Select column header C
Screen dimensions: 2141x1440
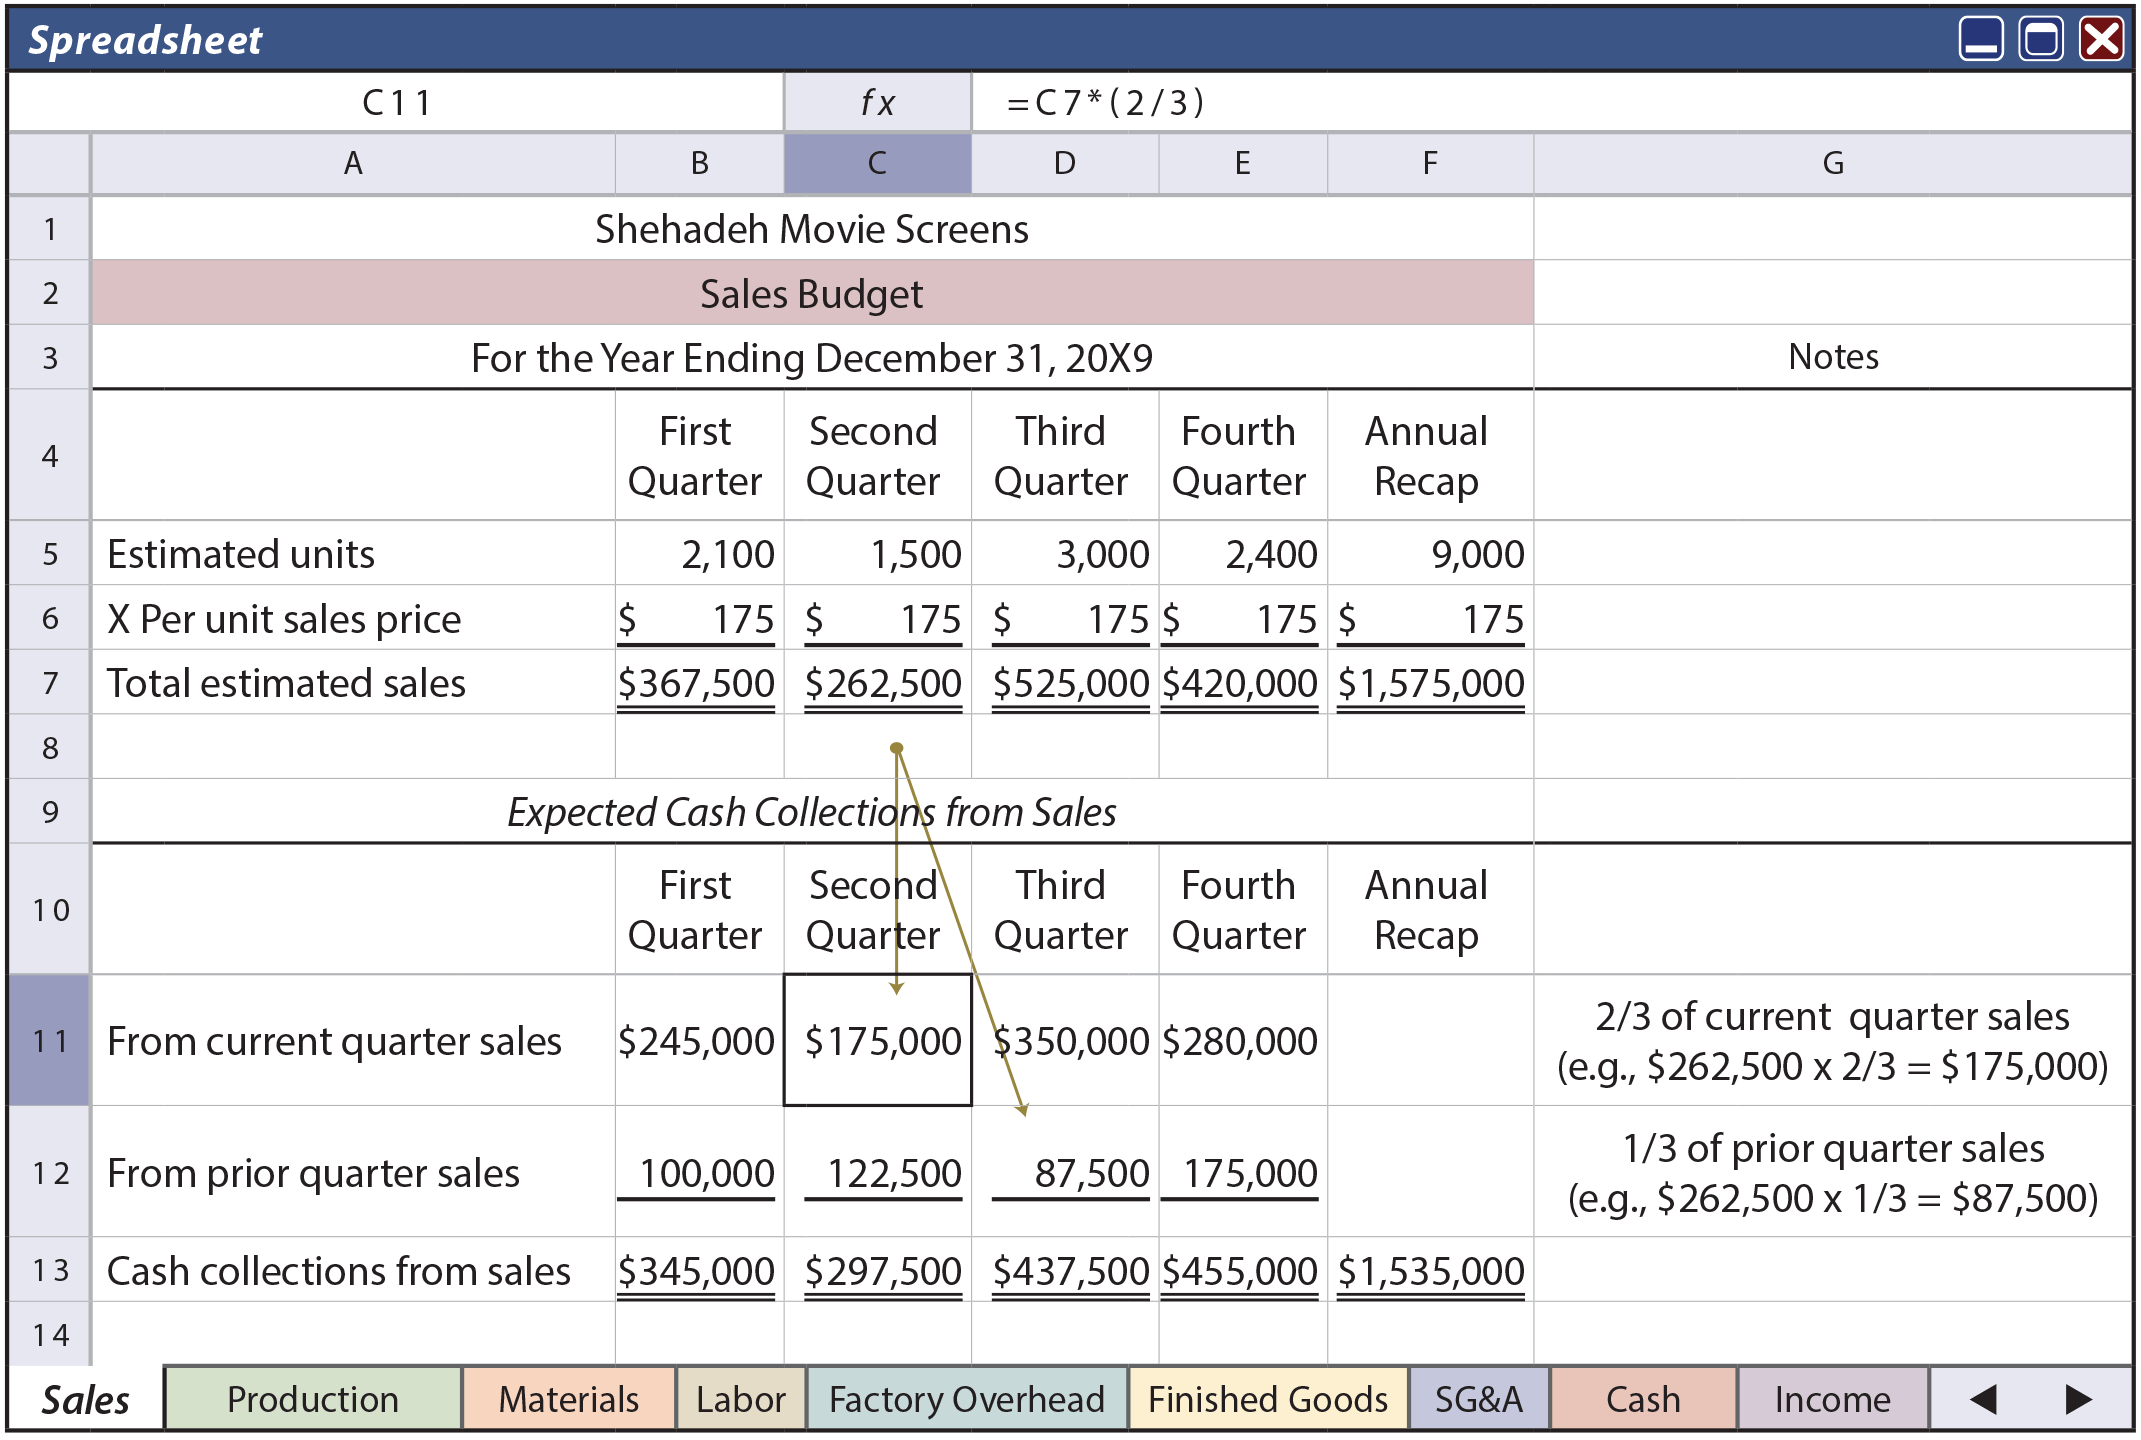tap(877, 163)
